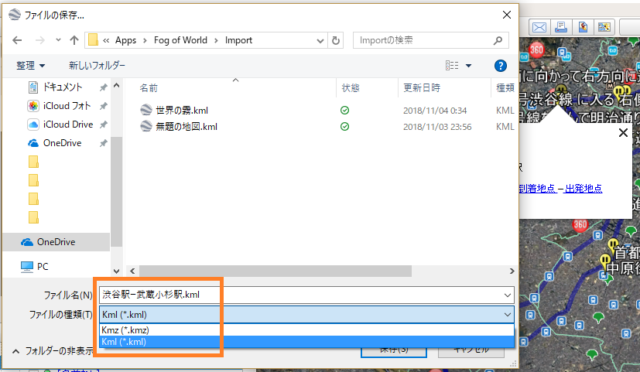The height and width of the screenshot is (372, 640).
Task: Open the 出発地点 link in balloon
Action: [x=584, y=188]
